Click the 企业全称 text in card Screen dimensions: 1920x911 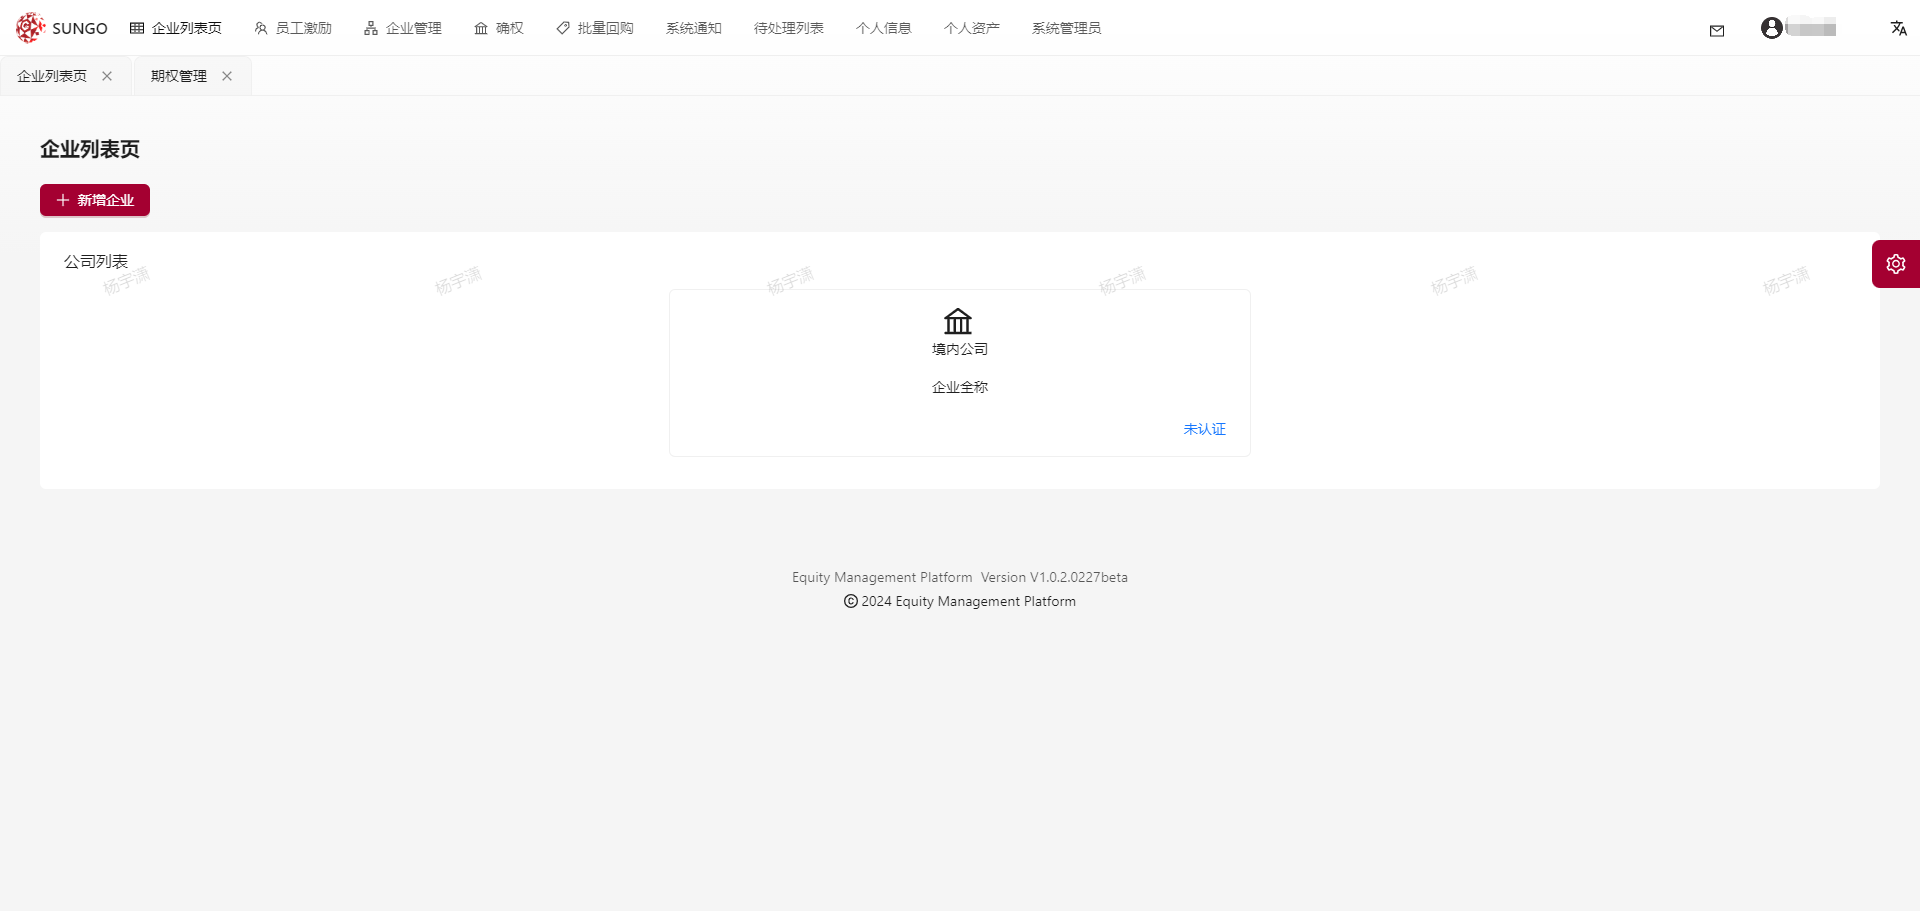pyautogui.click(x=960, y=387)
